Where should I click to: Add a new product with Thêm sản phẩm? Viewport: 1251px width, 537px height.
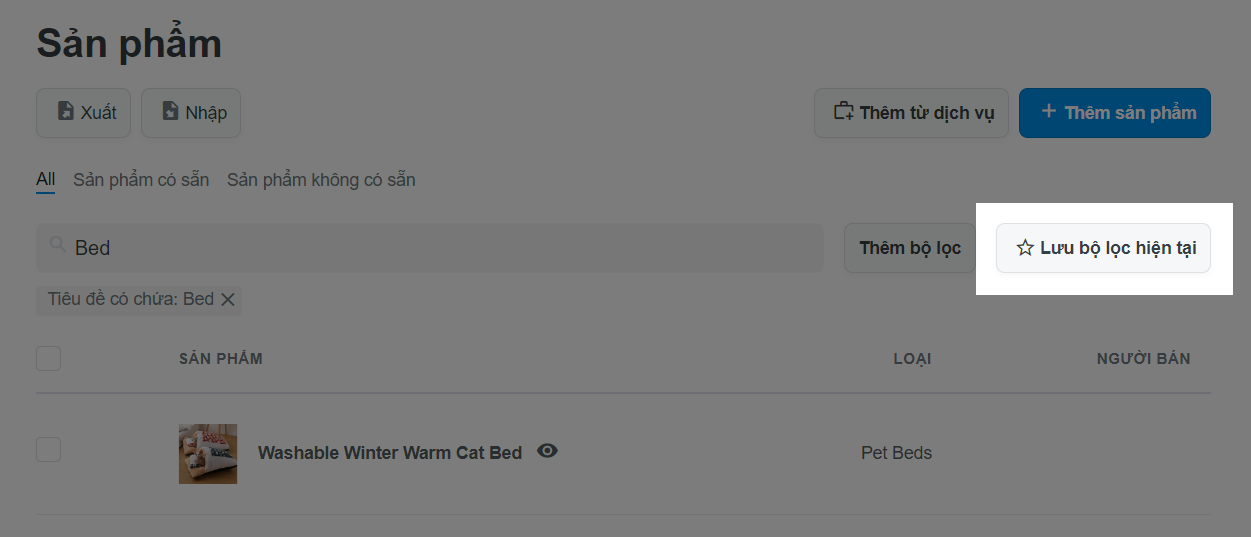coord(1115,112)
